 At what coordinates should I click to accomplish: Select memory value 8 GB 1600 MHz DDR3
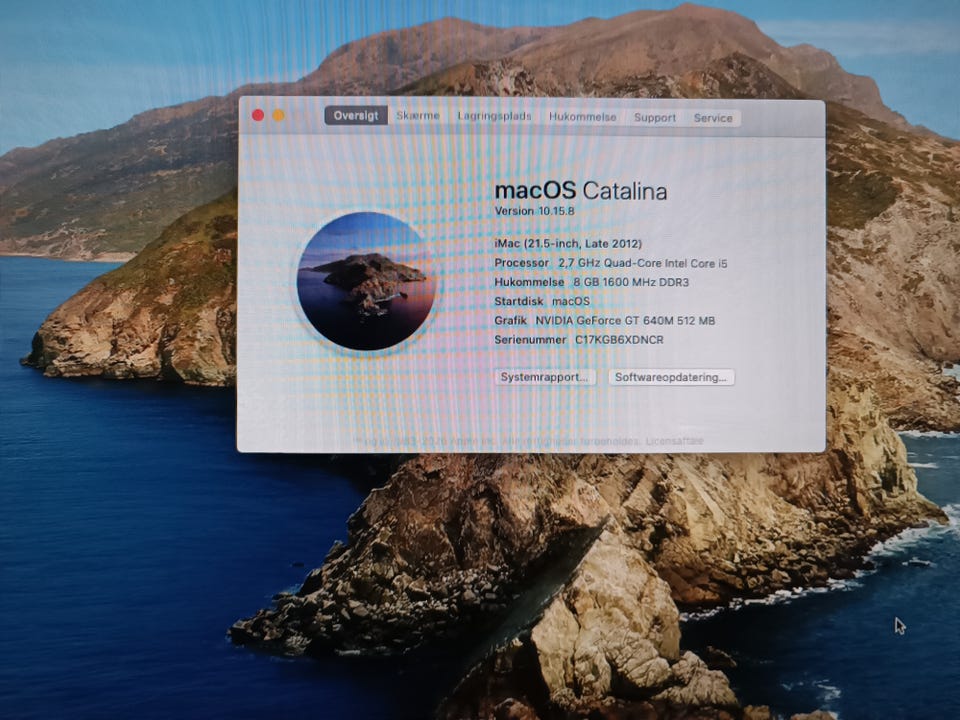(631, 282)
